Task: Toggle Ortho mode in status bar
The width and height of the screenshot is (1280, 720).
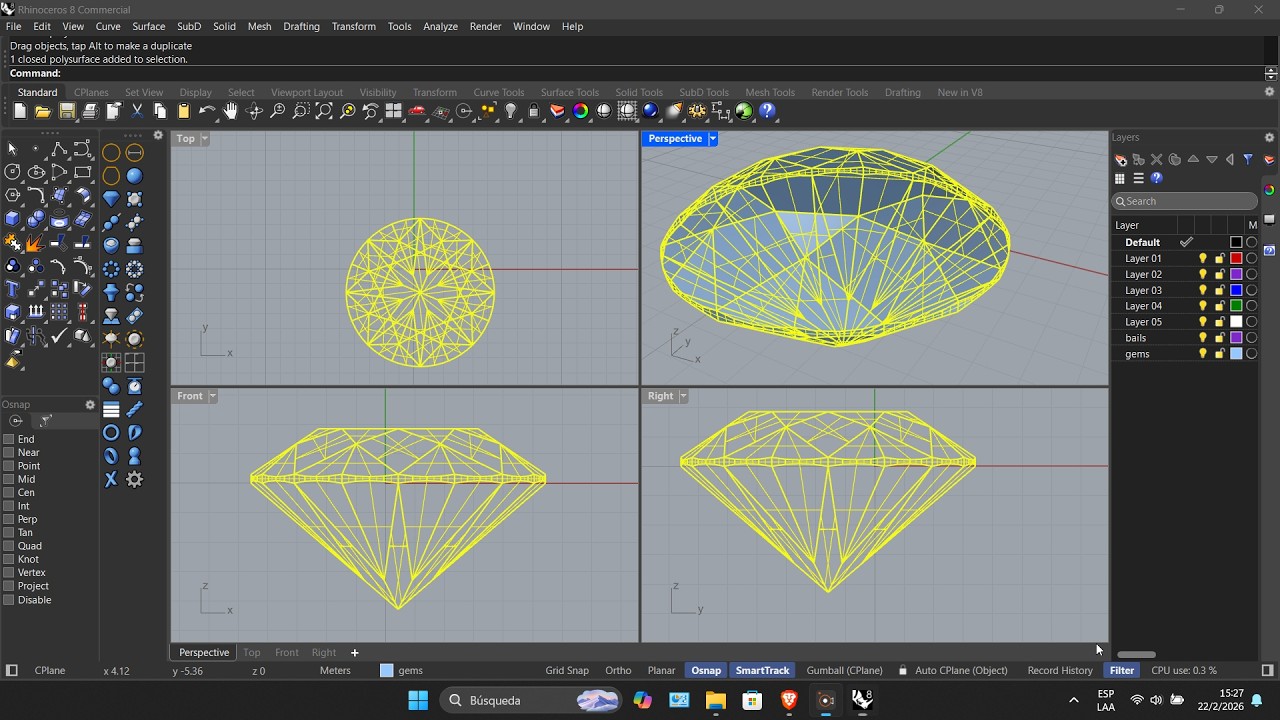Action: pyautogui.click(x=618, y=671)
